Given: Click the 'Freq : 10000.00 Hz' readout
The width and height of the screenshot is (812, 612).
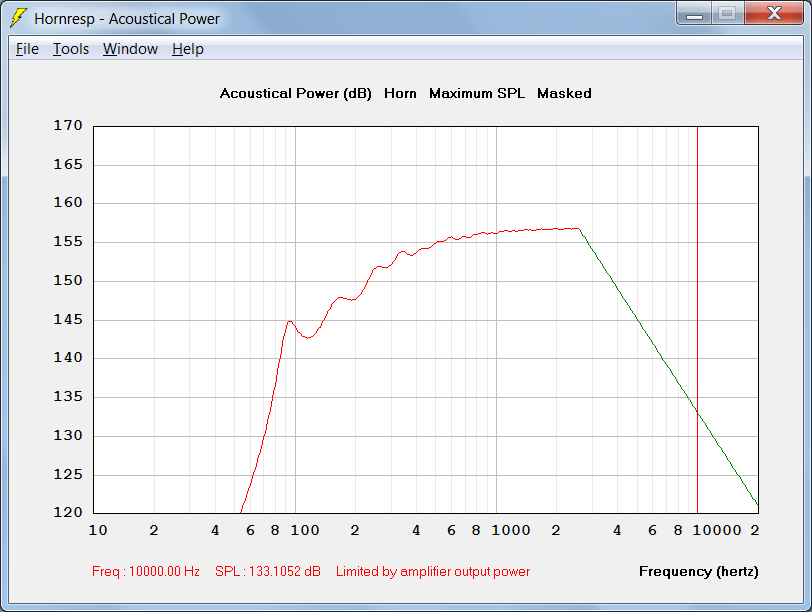Looking at the screenshot, I should (x=146, y=571).
